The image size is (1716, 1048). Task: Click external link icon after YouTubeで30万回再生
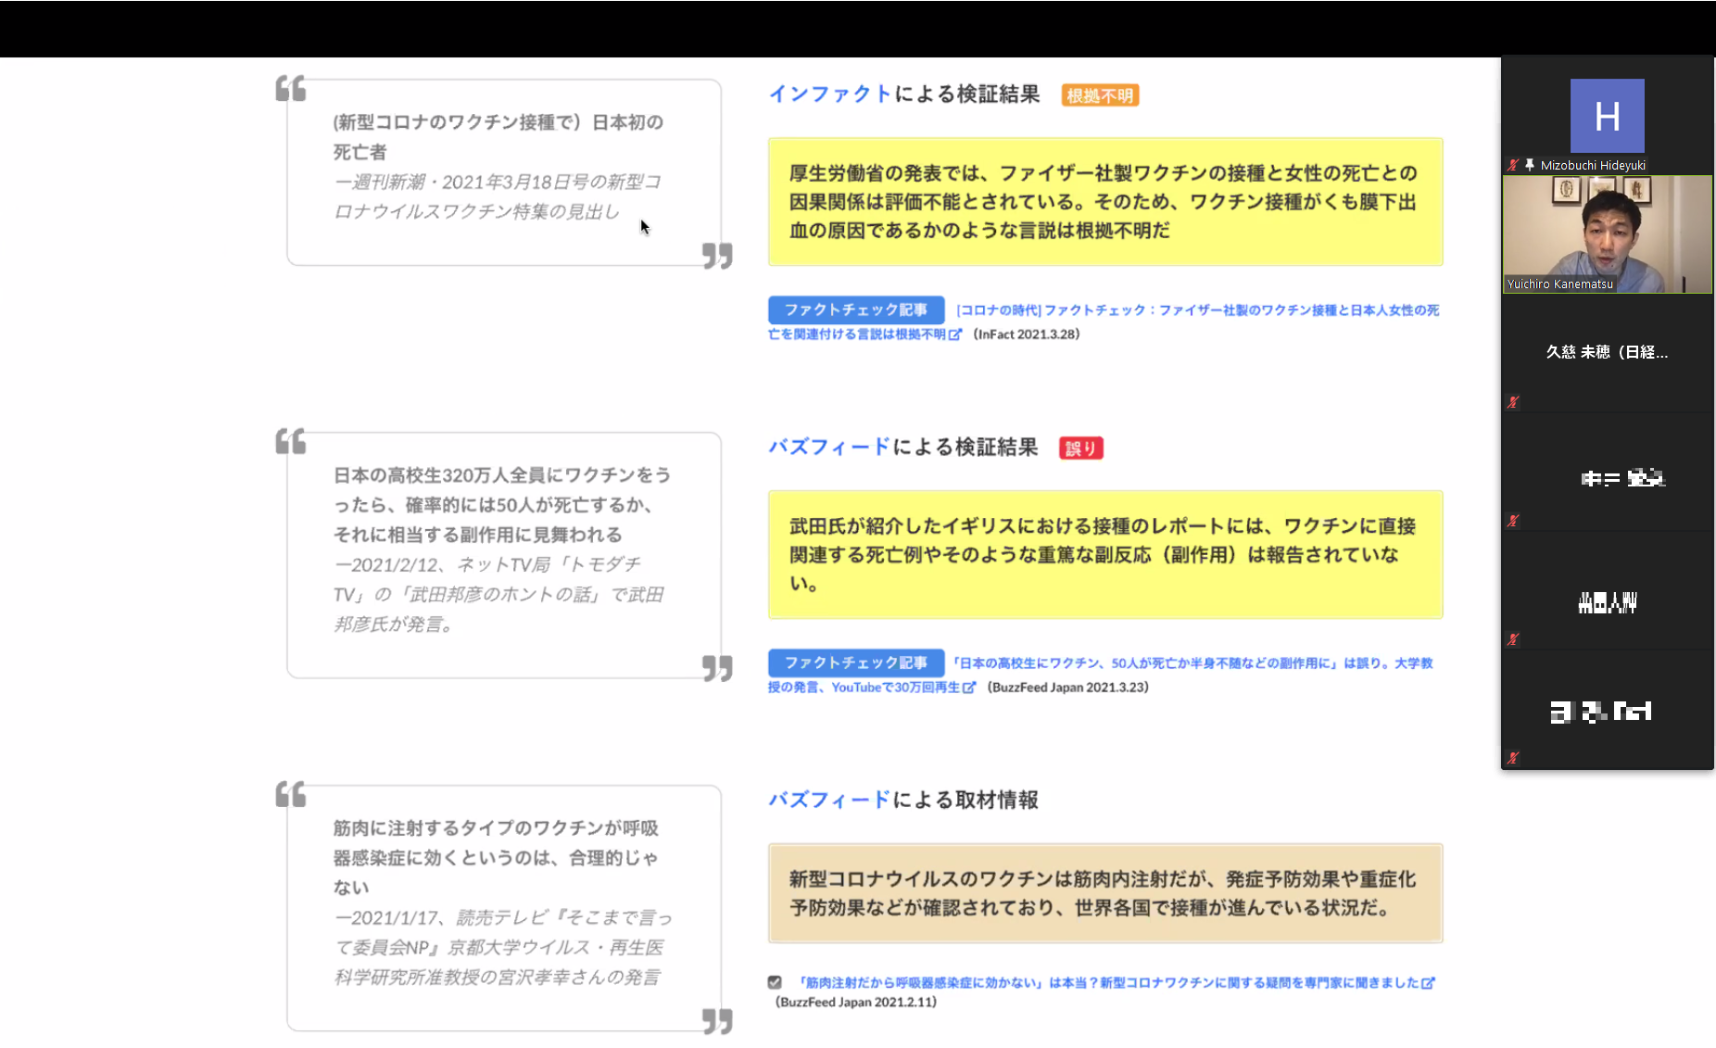click(x=969, y=688)
